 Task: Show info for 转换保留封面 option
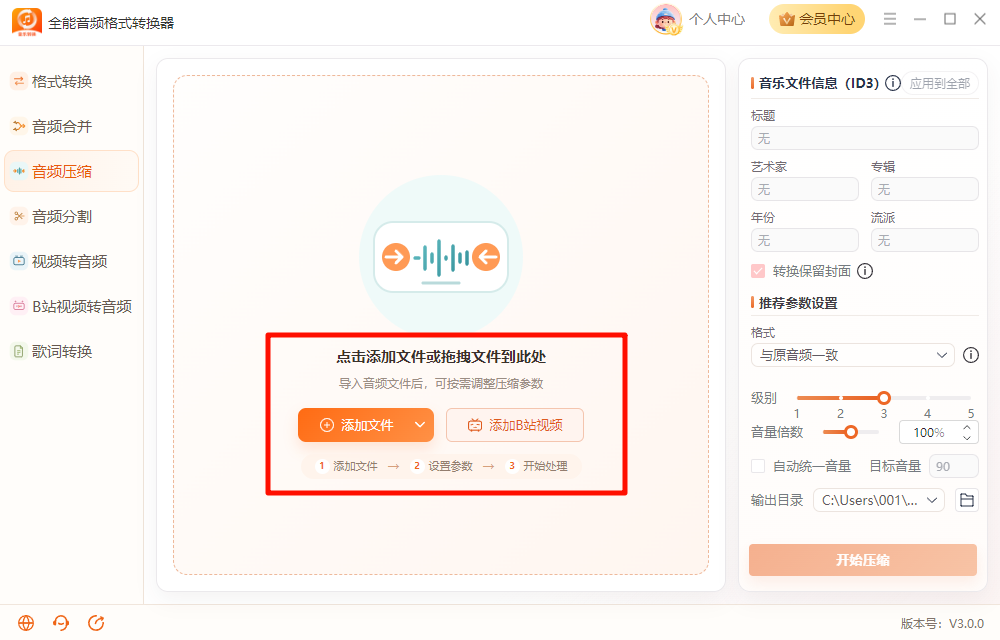[x=865, y=271]
